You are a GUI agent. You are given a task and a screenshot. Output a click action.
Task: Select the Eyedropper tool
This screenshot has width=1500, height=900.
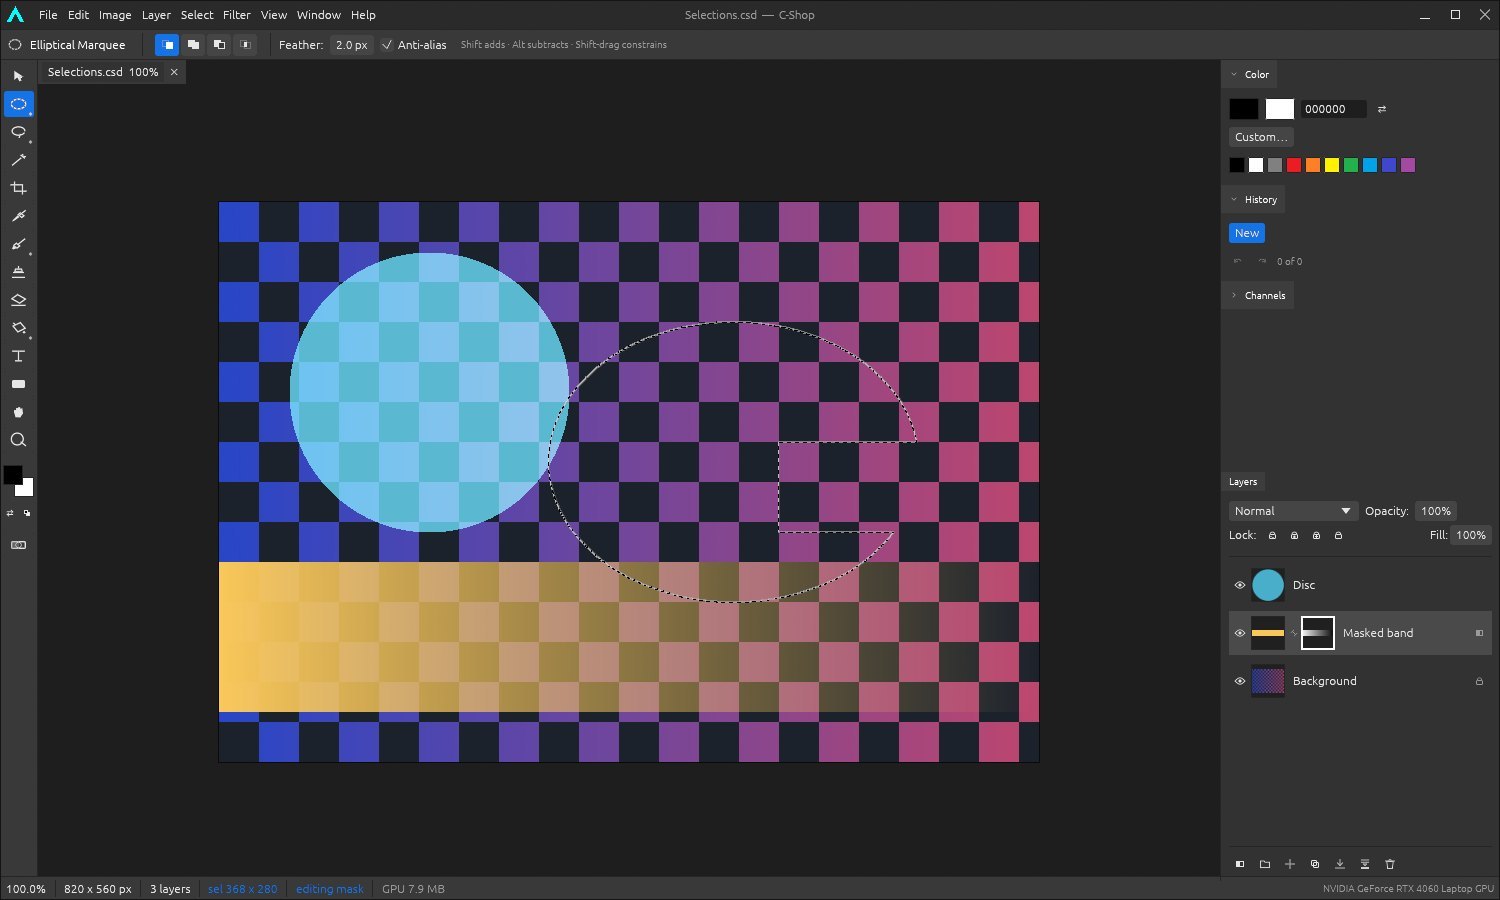(18, 216)
